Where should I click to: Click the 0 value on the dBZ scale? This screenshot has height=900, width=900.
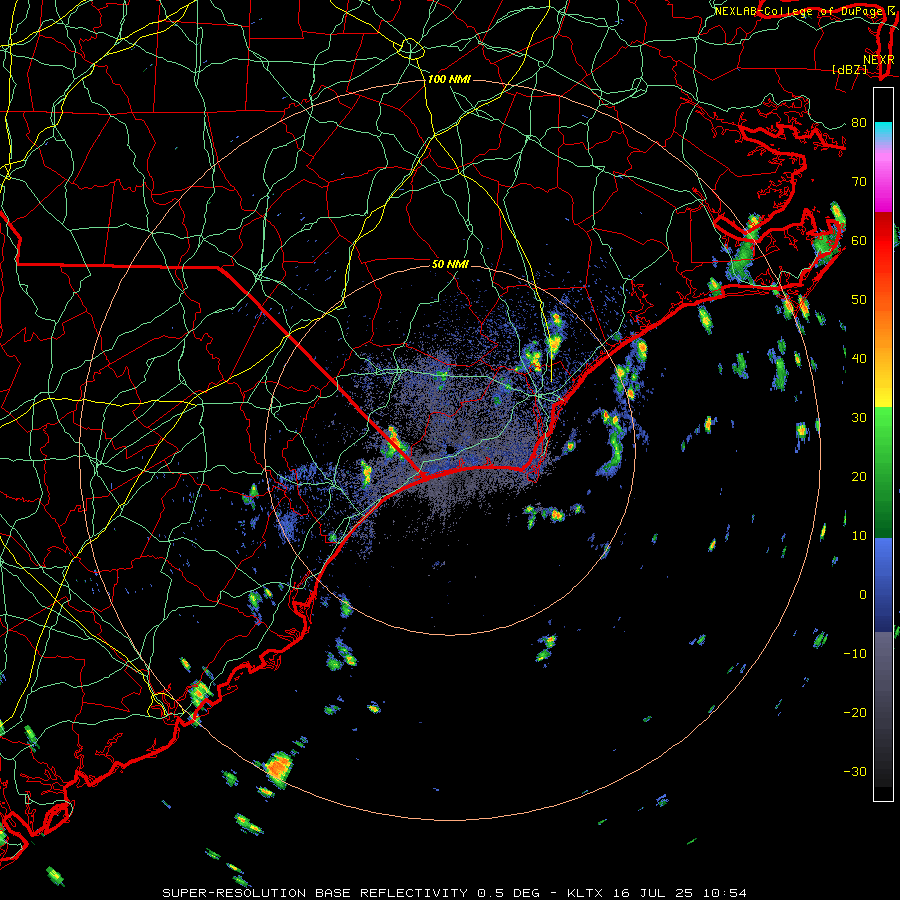pyautogui.click(x=863, y=595)
